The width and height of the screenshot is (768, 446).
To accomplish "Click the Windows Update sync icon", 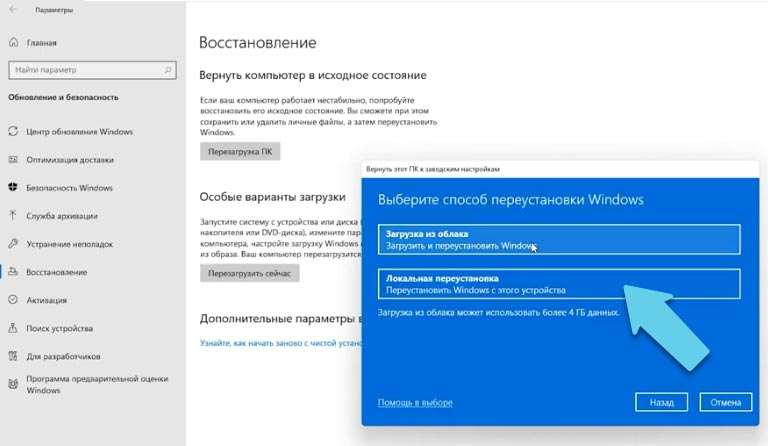I will (13, 131).
